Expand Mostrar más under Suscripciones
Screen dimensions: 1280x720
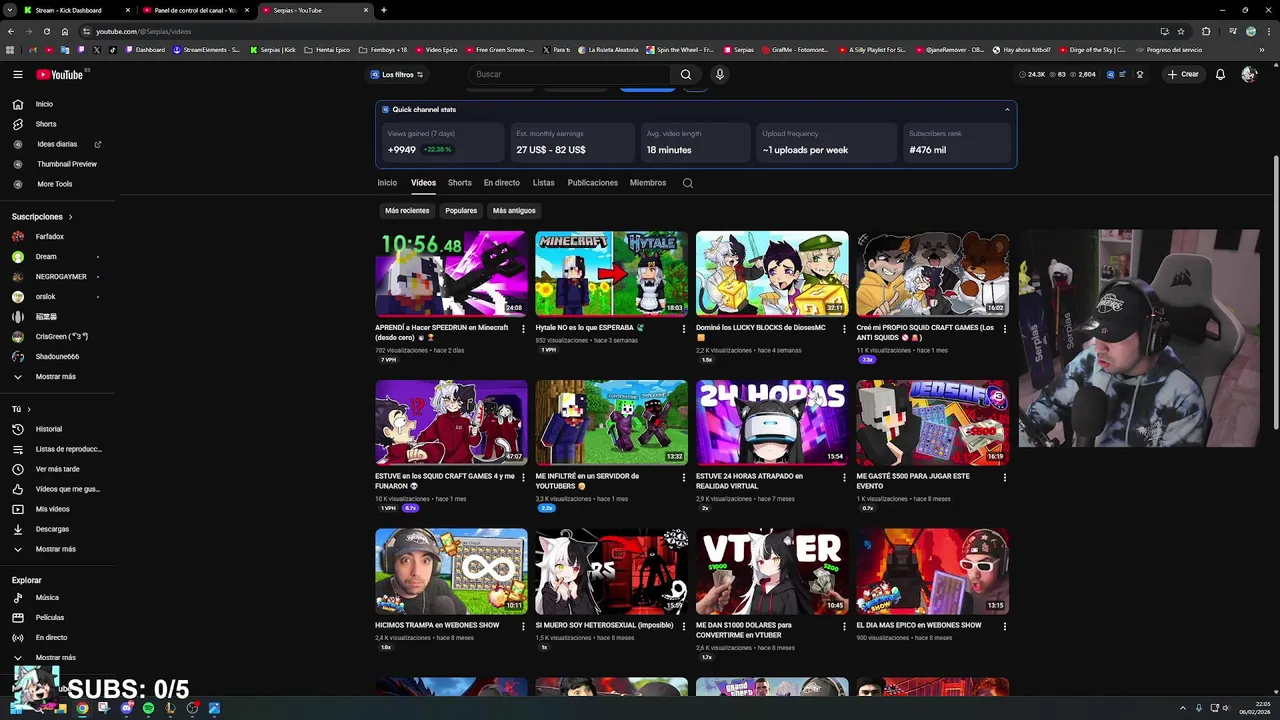point(57,377)
